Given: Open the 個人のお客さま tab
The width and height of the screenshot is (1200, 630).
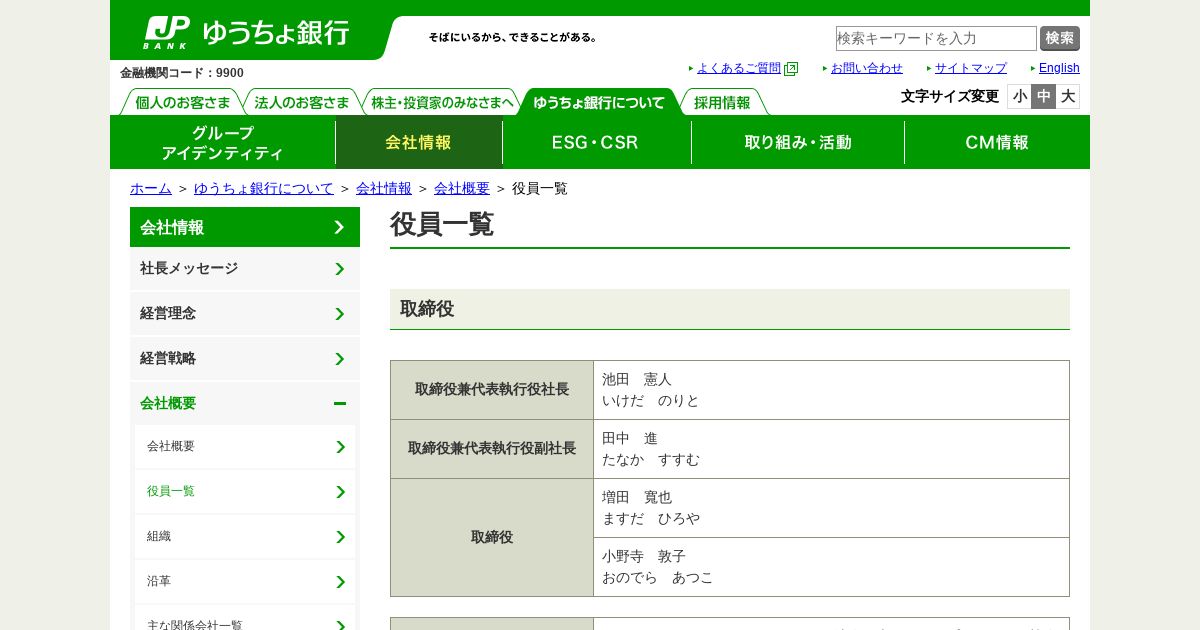Looking at the screenshot, I should [x=182, y=102].
